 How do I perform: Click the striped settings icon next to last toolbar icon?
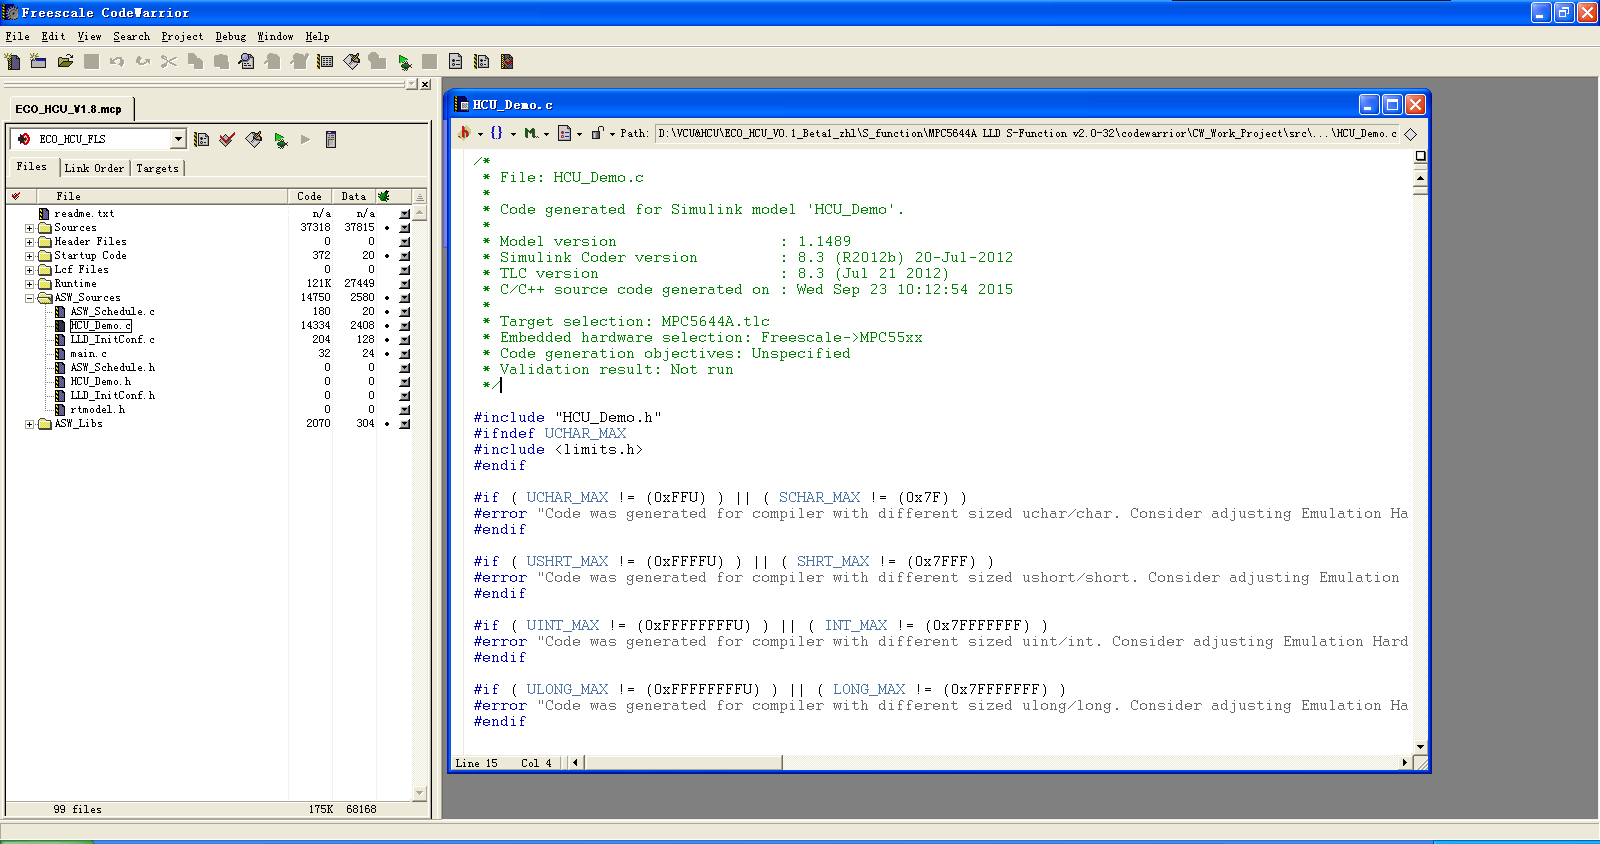[x=481, y=62]
